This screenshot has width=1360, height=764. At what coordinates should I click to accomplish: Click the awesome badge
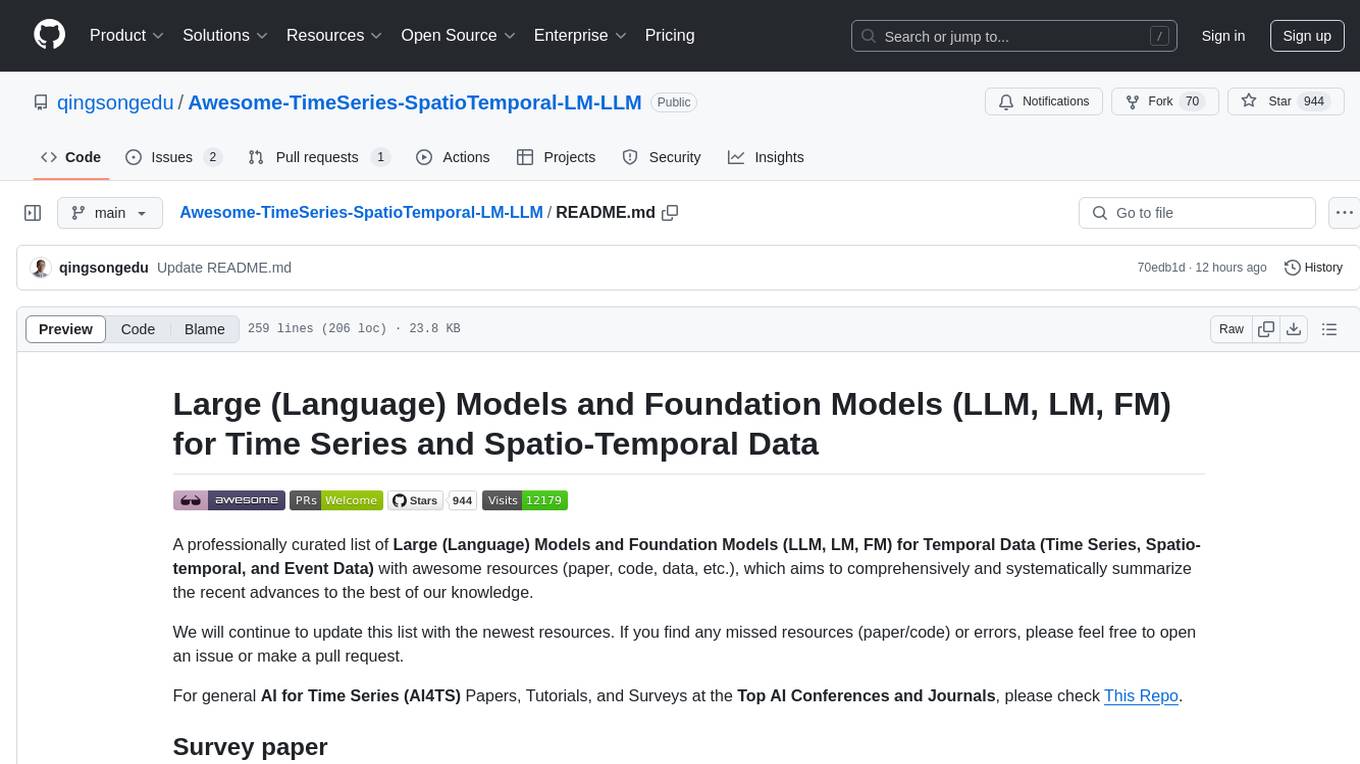229,500
